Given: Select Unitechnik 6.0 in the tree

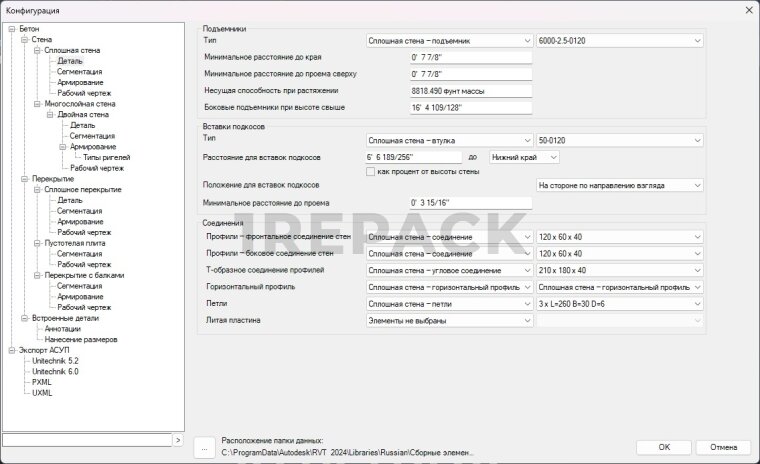Looking at the screenshot, I should click(x=55, y=371).
